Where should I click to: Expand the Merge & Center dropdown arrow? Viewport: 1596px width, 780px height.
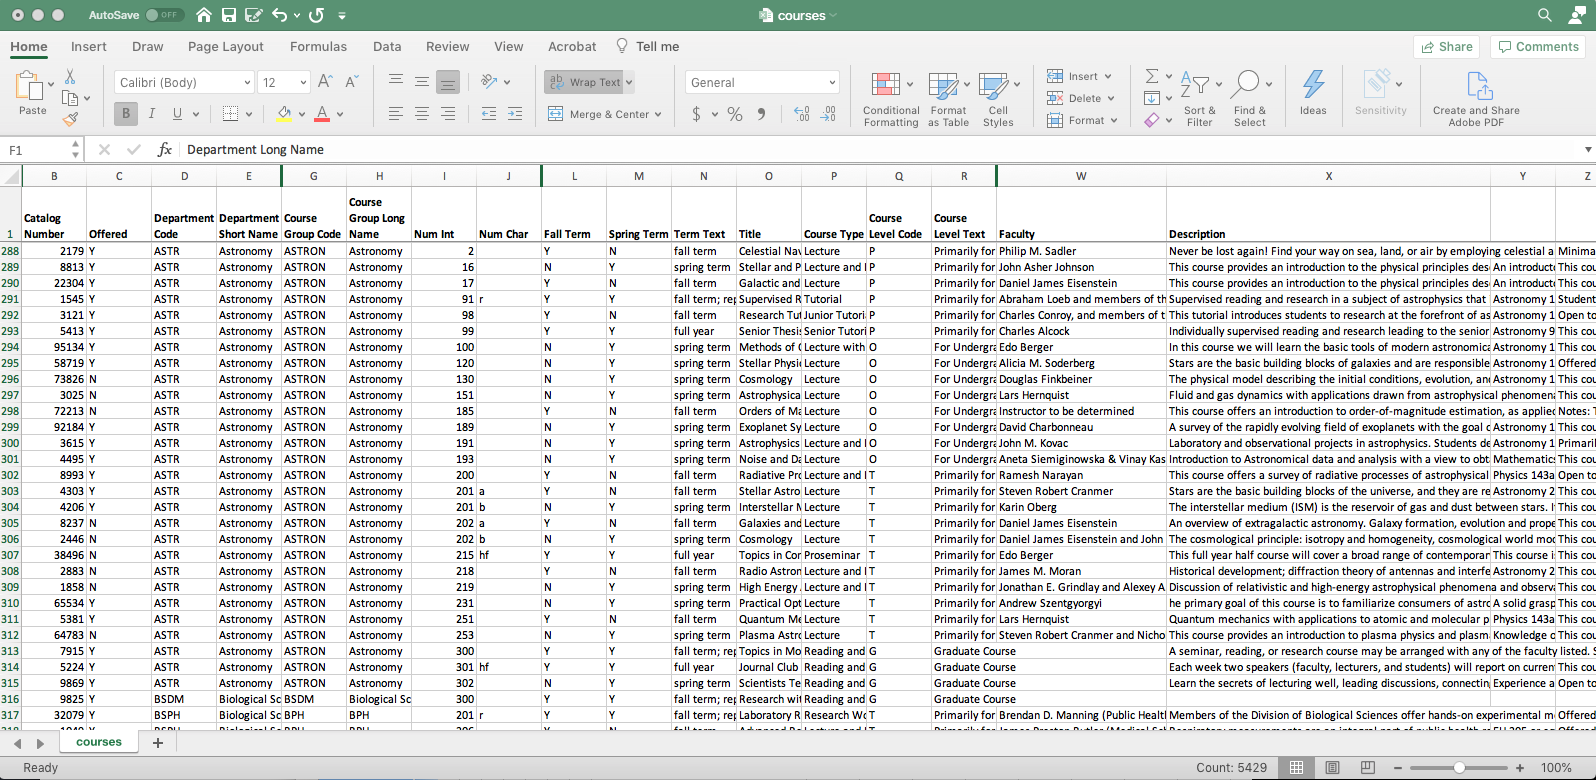(x=658, y=114)
